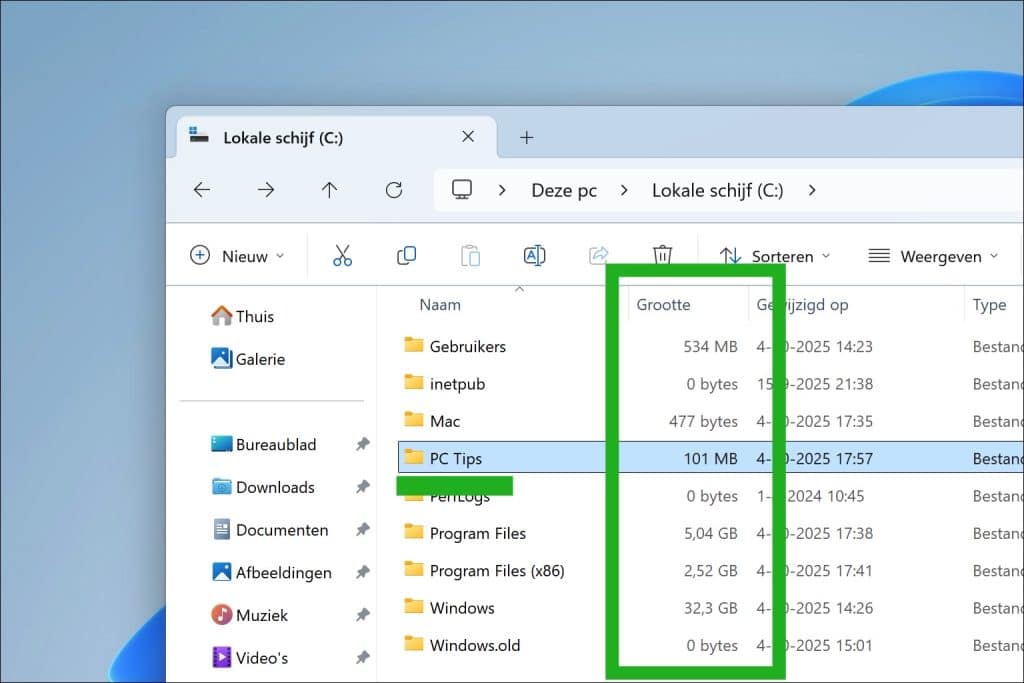Open the Nieuw dropdown menu
Screen dimensions: 1024x683
coord(237,256)
